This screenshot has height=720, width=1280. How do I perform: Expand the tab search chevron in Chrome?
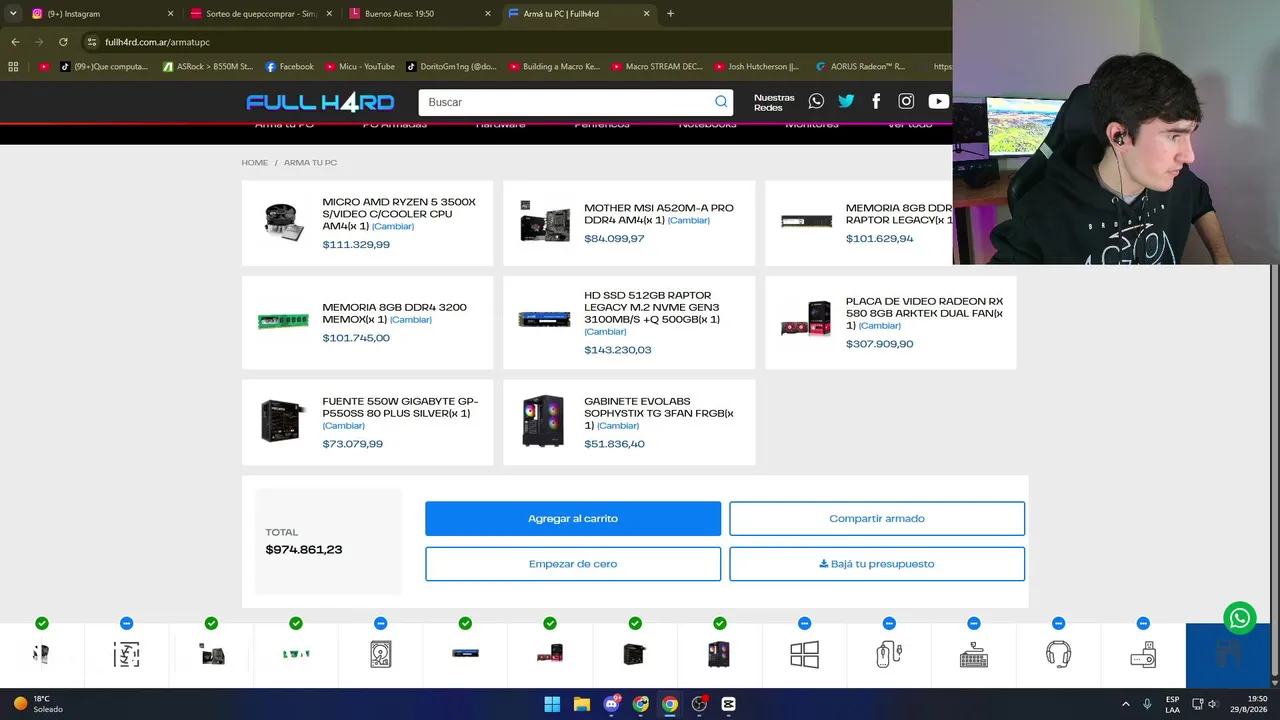[13, 14]
